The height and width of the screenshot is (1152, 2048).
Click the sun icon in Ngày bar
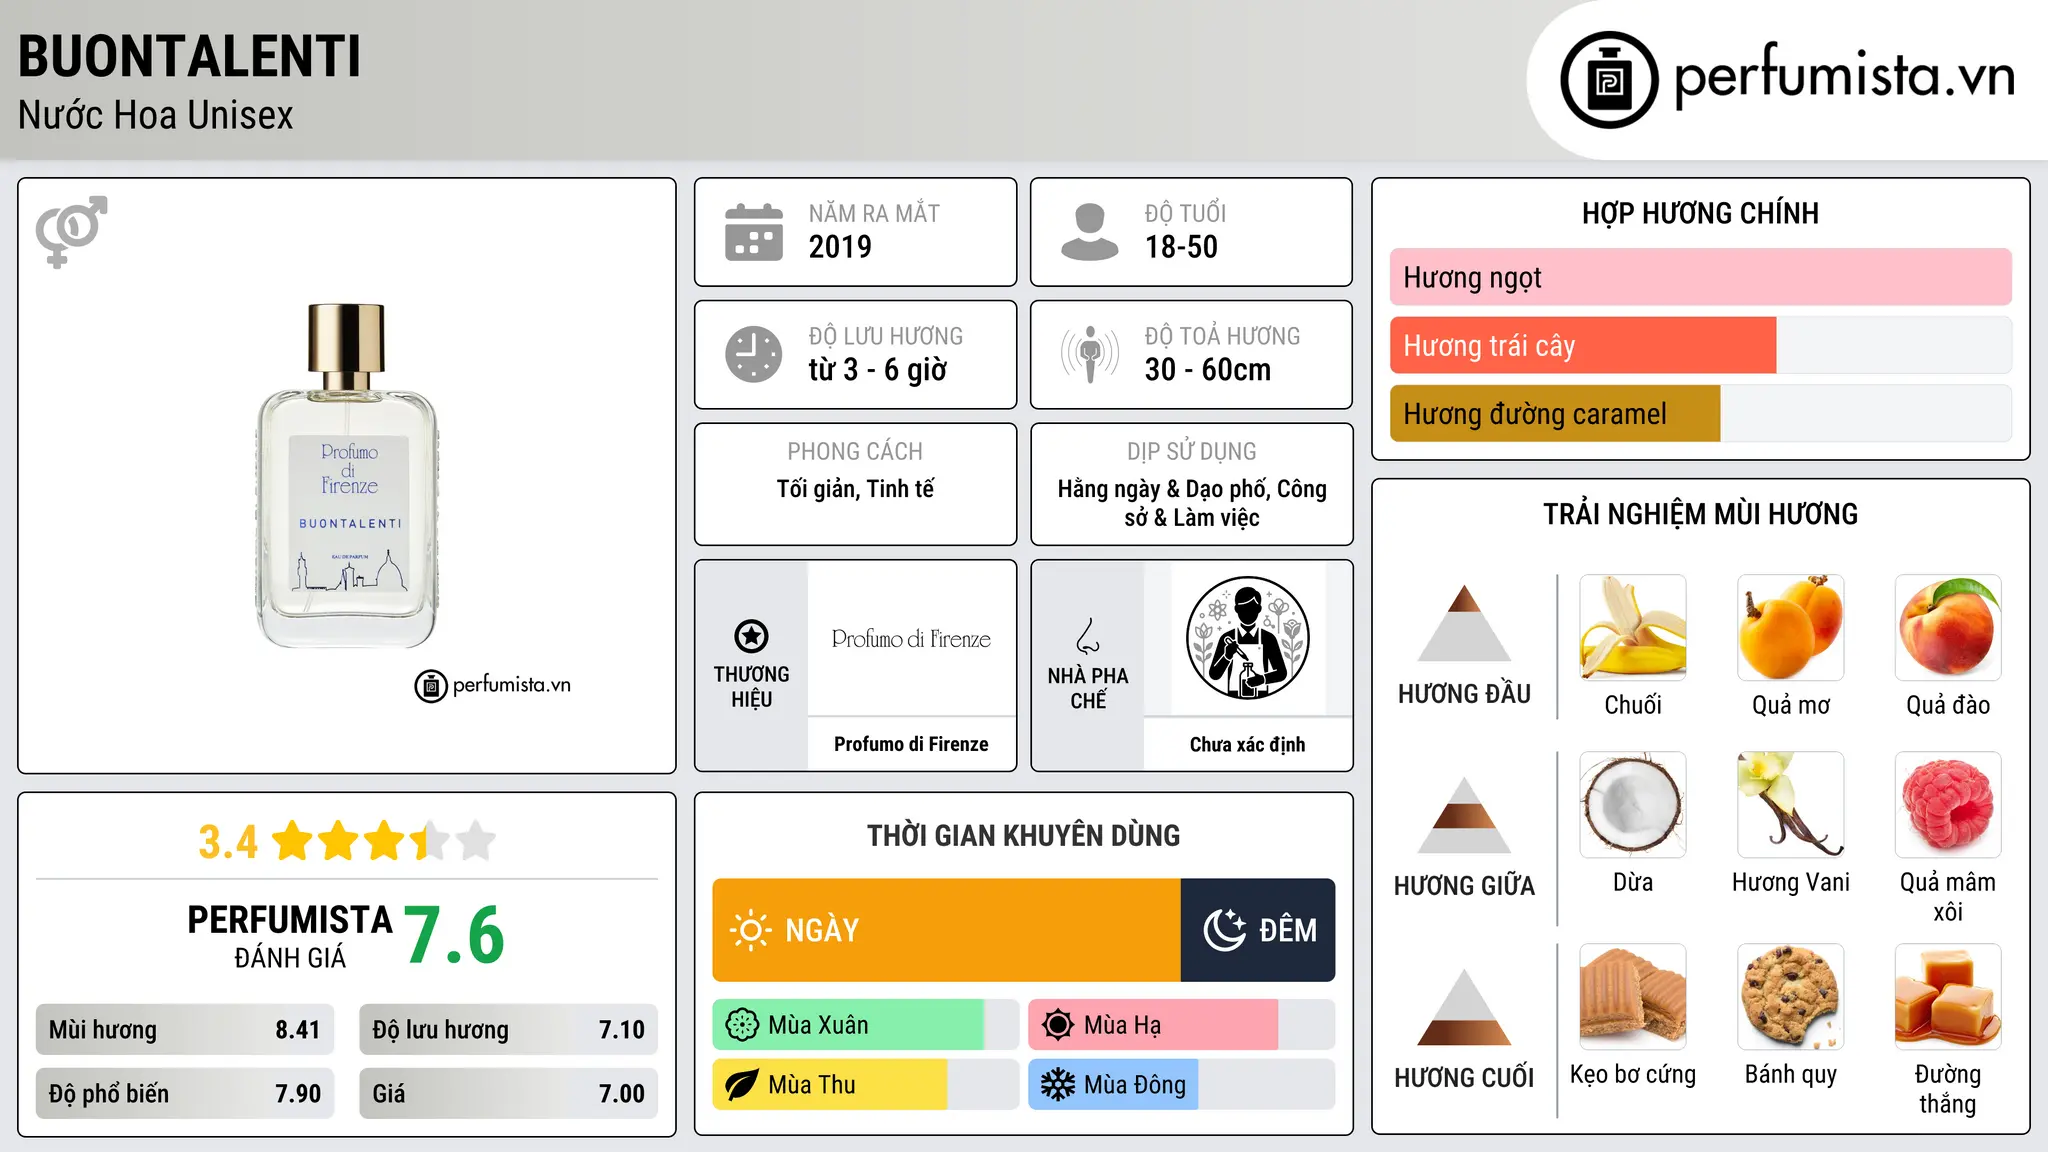click(x=750, y=930)
